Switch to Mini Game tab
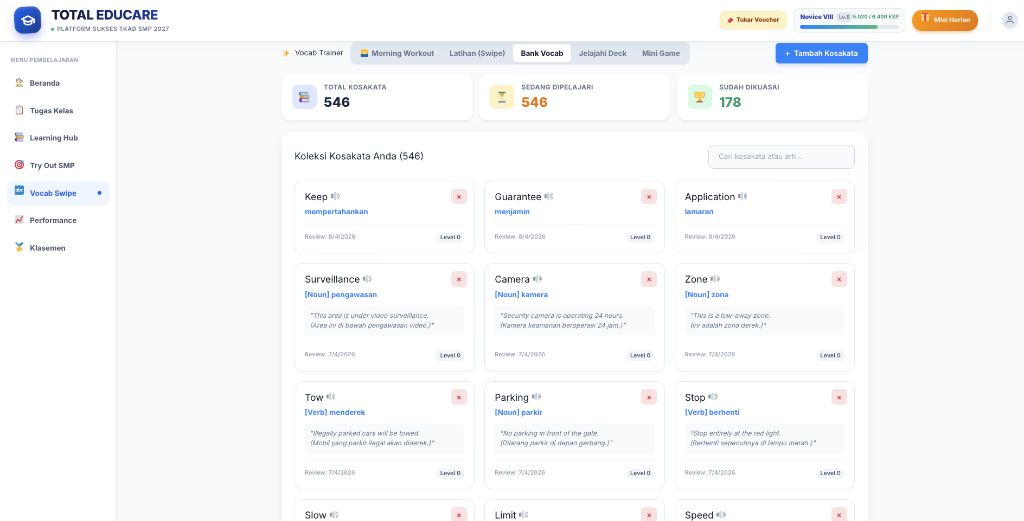 pyautogui.click(x=661, y=54)
